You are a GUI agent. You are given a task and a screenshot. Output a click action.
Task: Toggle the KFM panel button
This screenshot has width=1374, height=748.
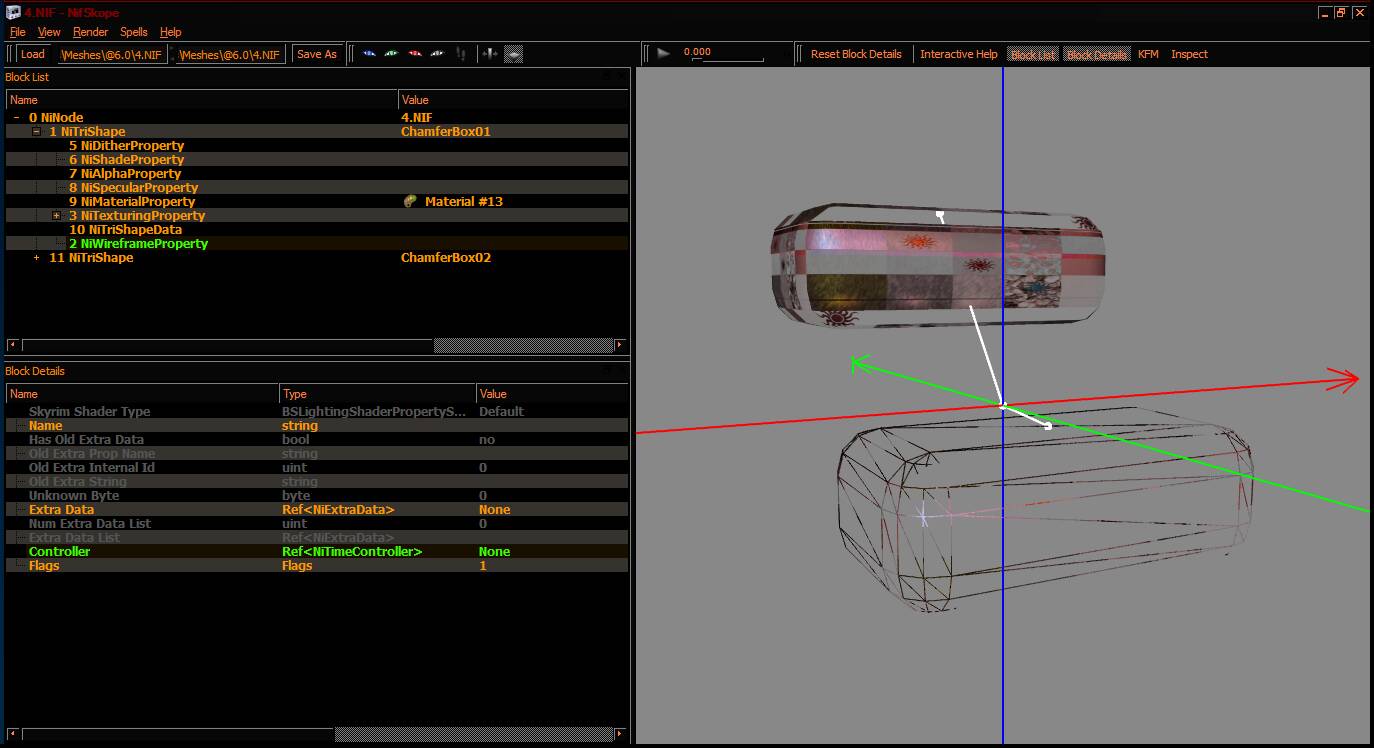(1148, 54)
